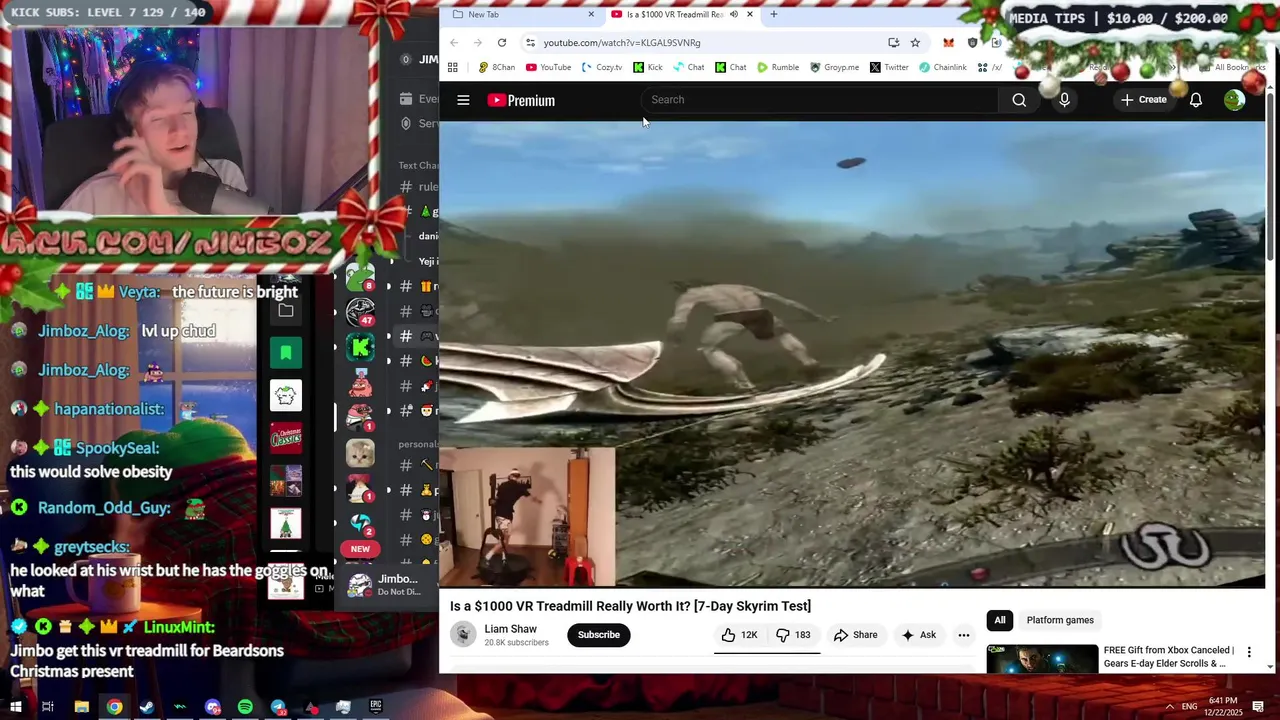Click the Create button on YouTube
The height and width of the screenshot is (720, 1280).
click(1143, 100)
